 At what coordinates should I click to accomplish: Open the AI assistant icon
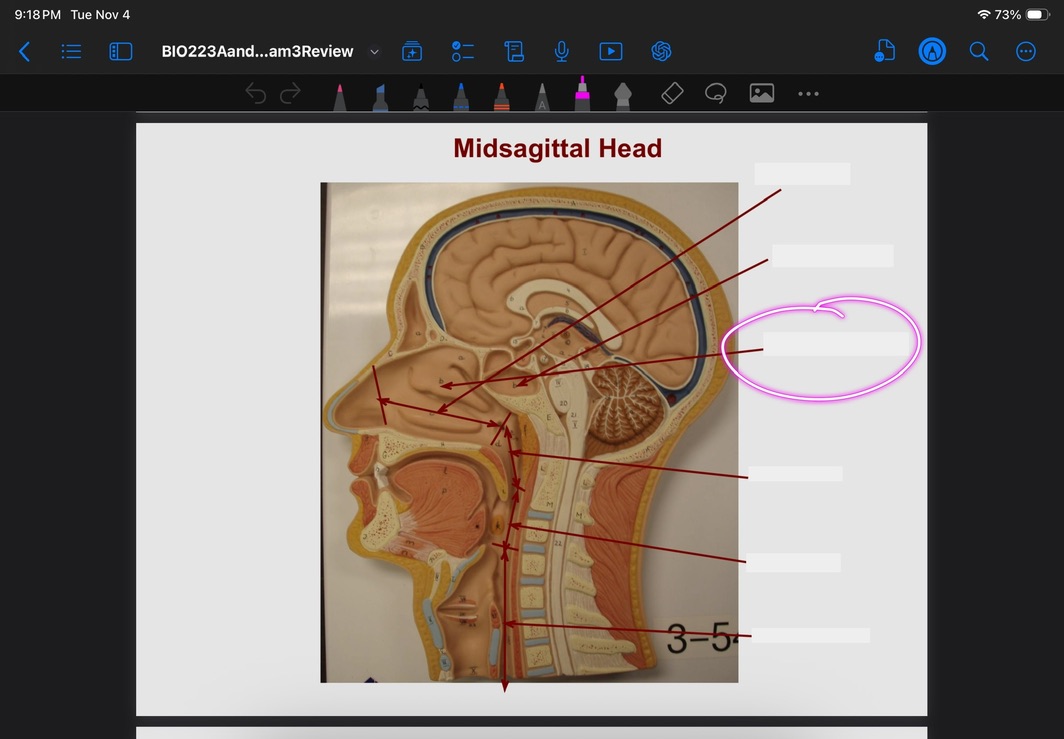(x=660, y=51)
